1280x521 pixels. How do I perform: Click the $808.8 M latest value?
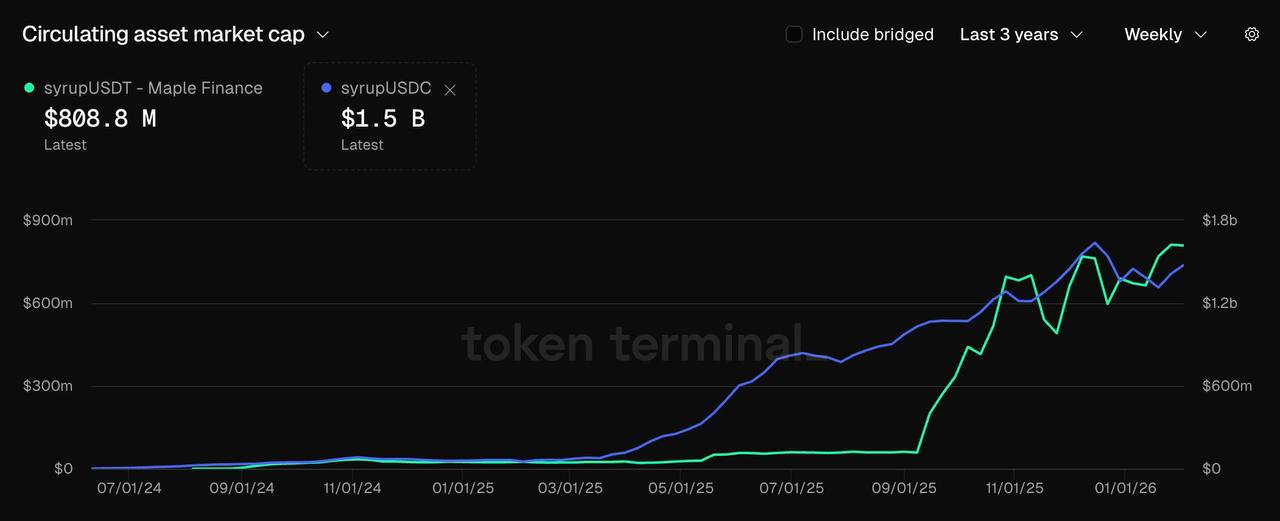pyautogui.click(x=100, y=119)
